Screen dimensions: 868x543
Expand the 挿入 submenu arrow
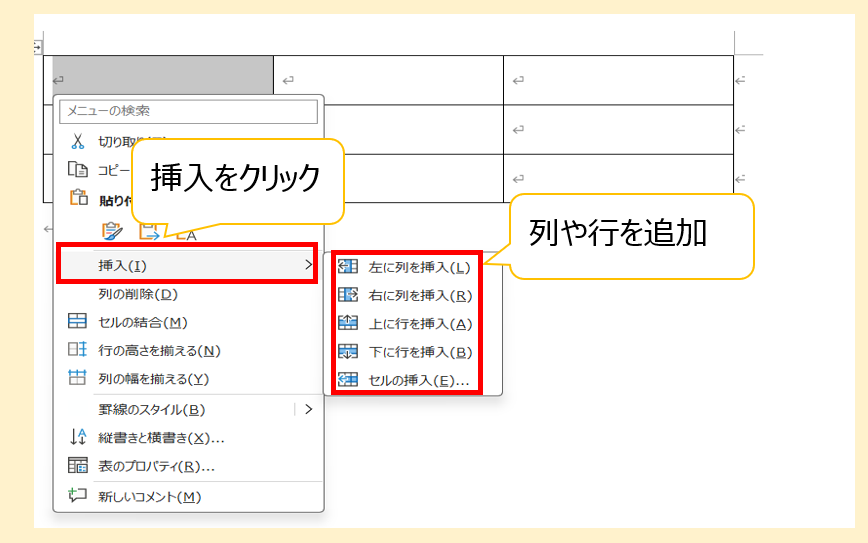click(307, 265)
